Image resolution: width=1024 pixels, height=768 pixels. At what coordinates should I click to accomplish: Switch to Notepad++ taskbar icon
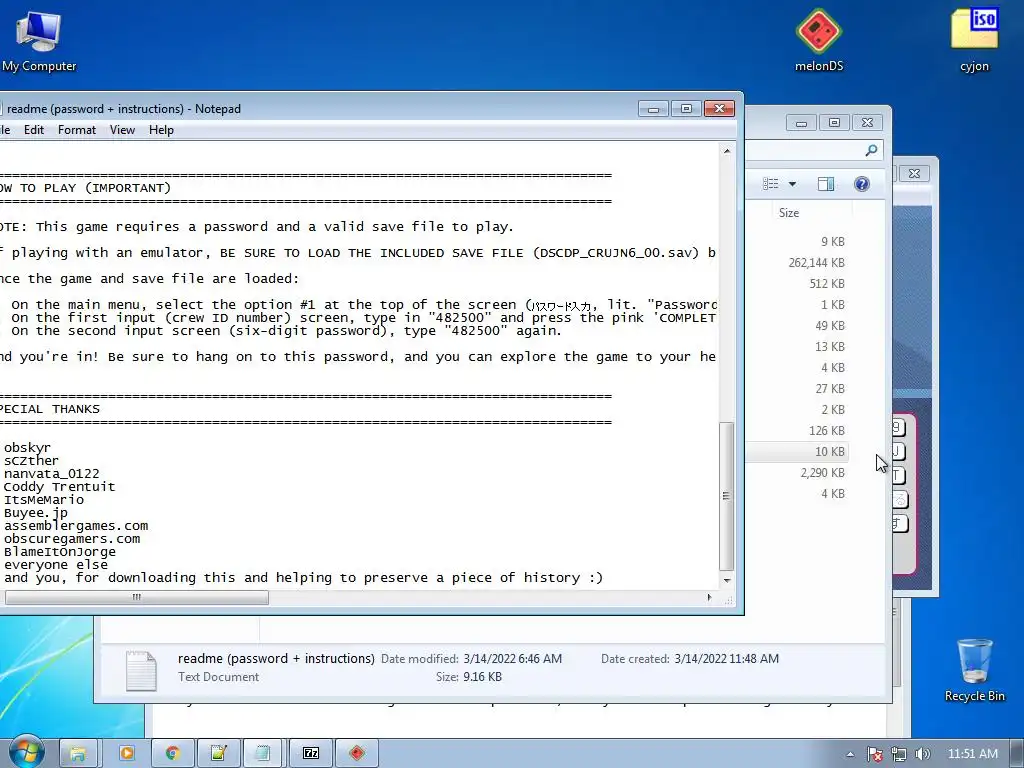pyautogui.click(x=218, y=753)
